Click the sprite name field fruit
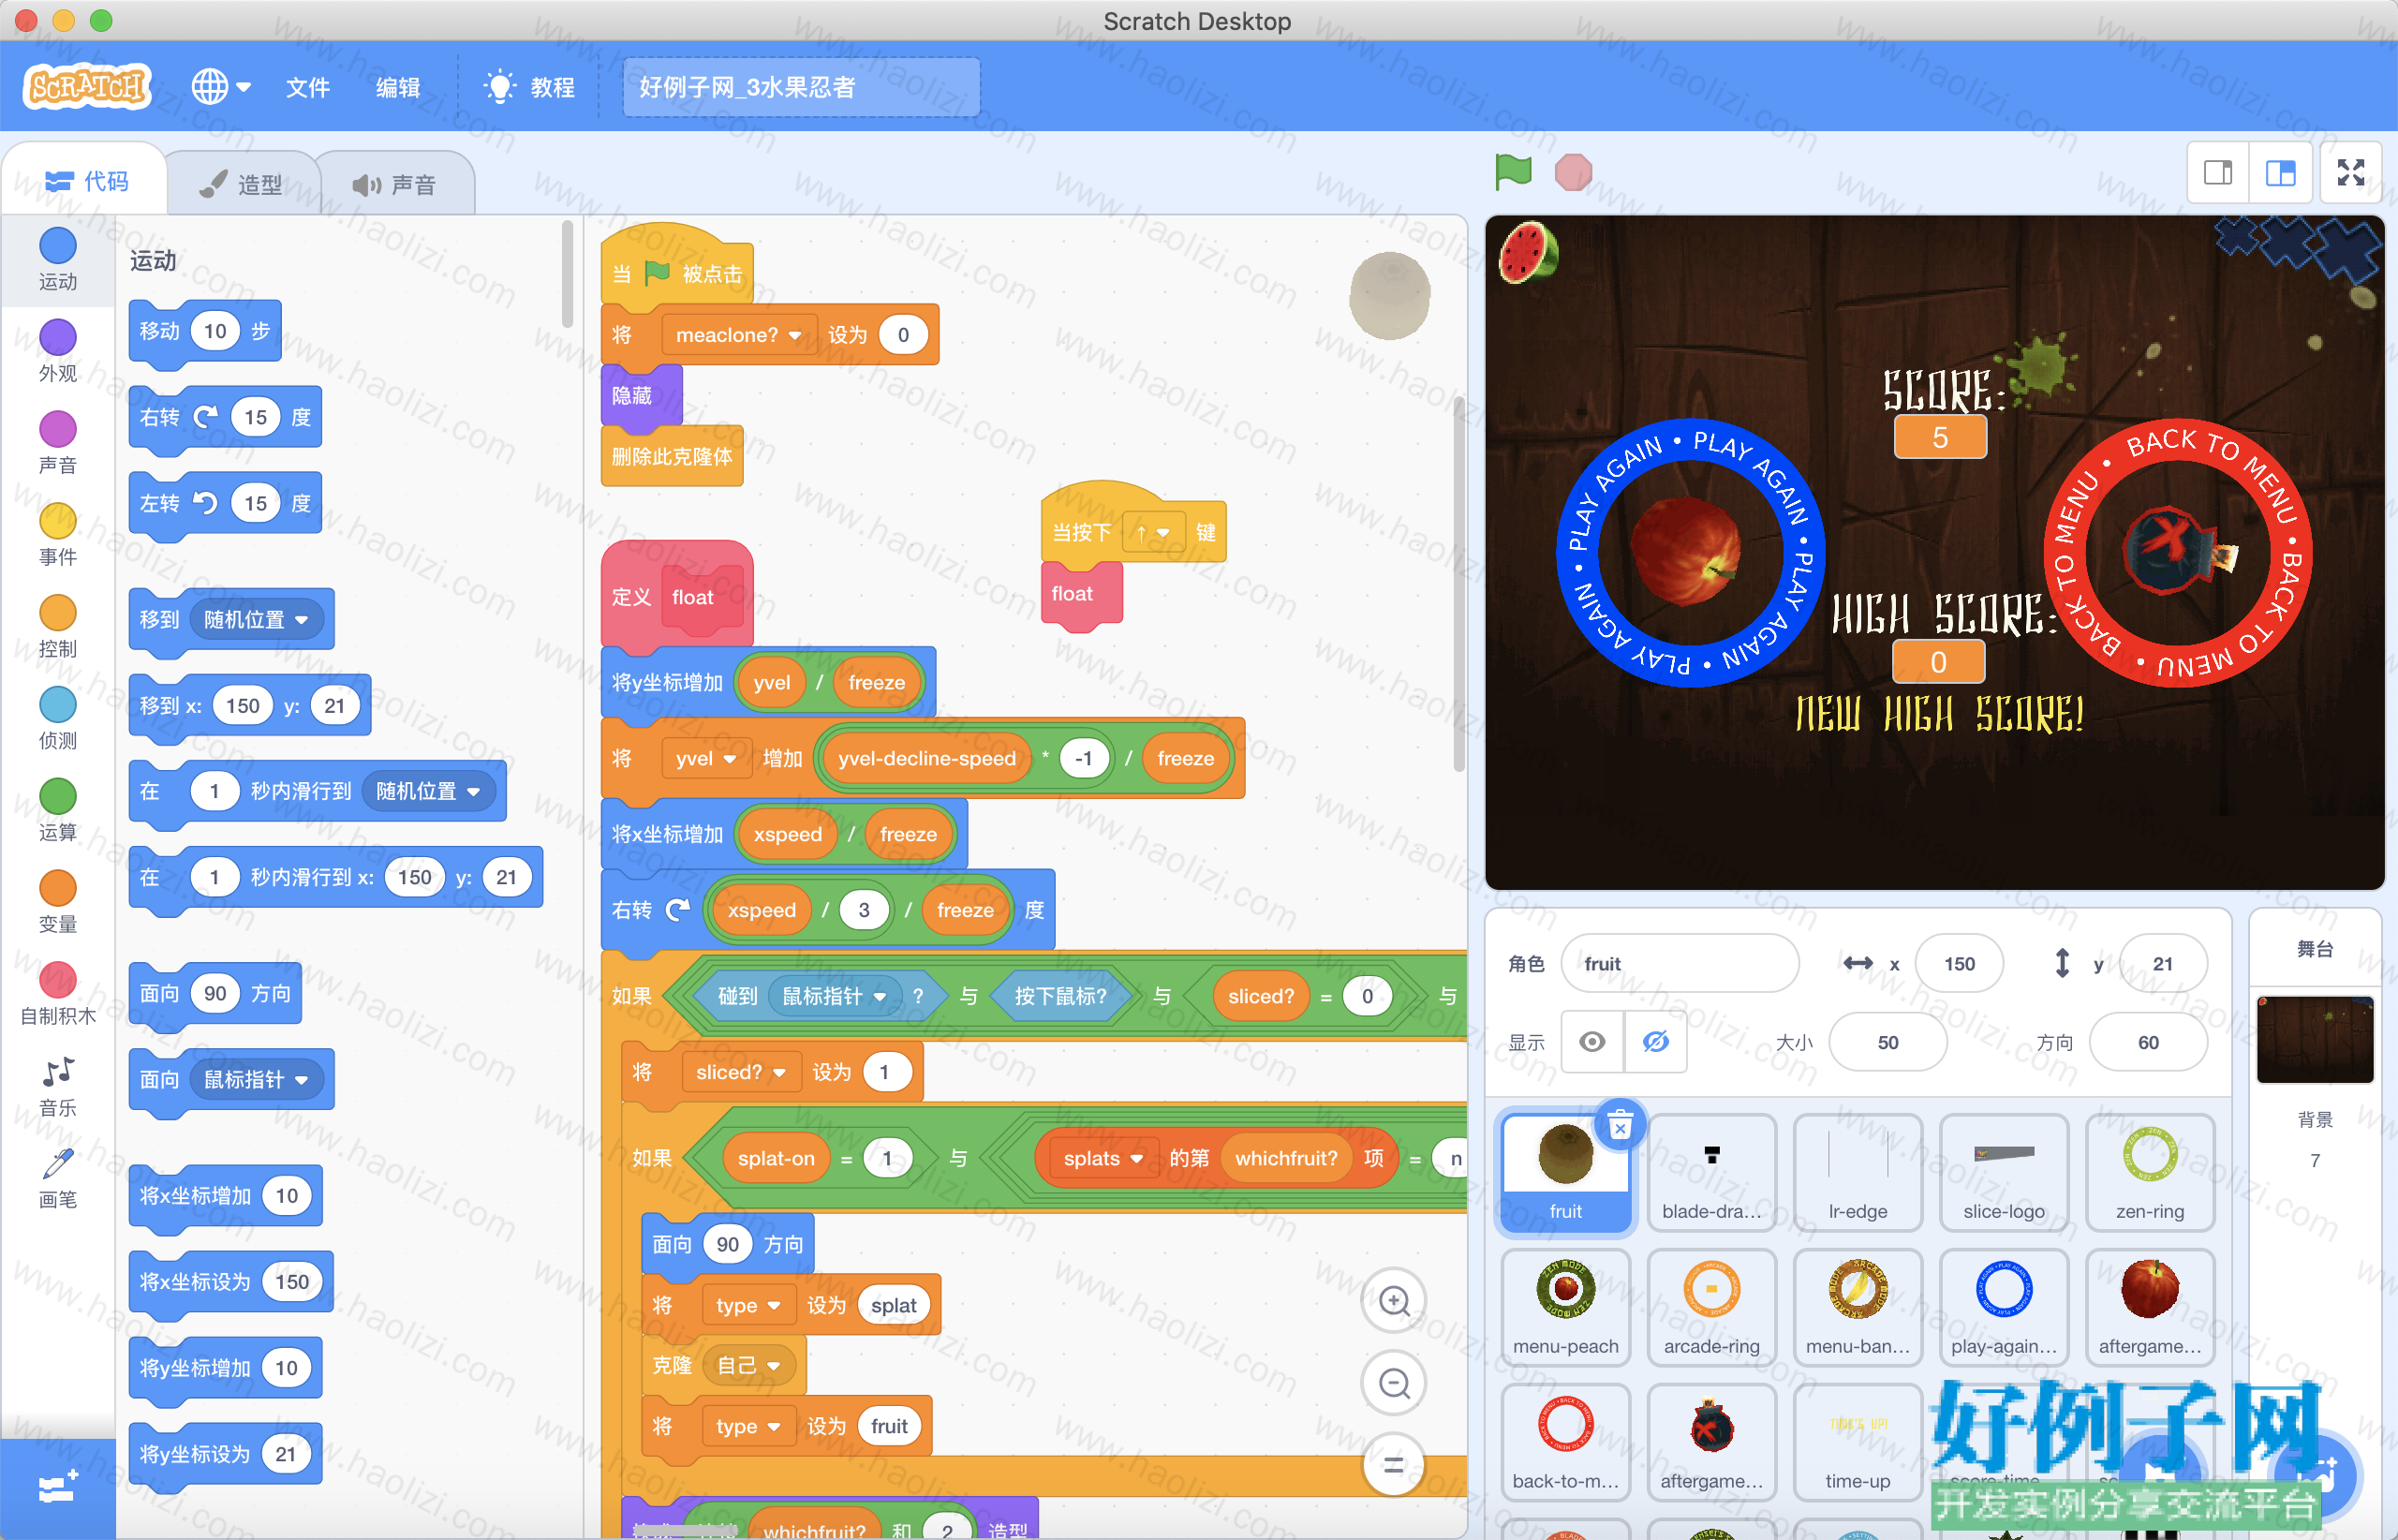2398x1540 pixels. [x=1680, y=963]
